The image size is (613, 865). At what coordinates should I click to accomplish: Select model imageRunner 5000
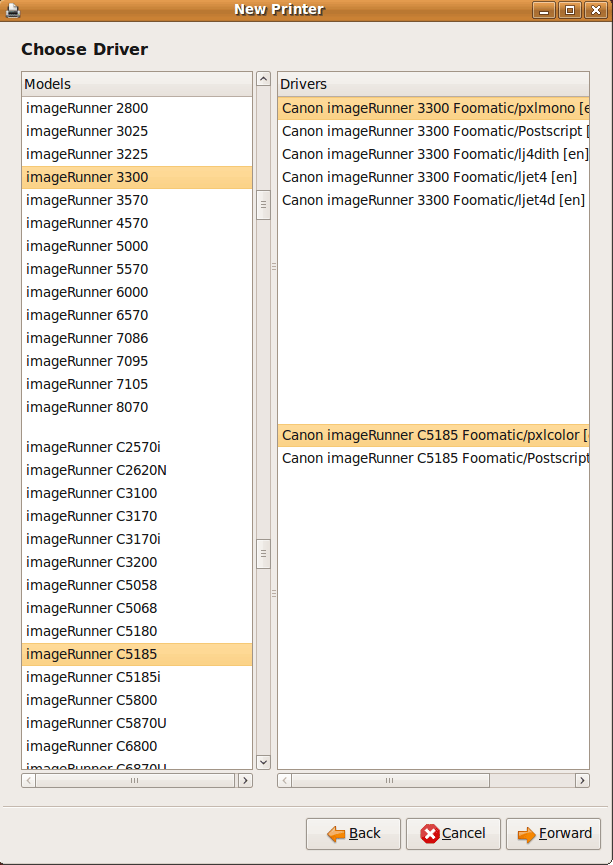(137, 246)
